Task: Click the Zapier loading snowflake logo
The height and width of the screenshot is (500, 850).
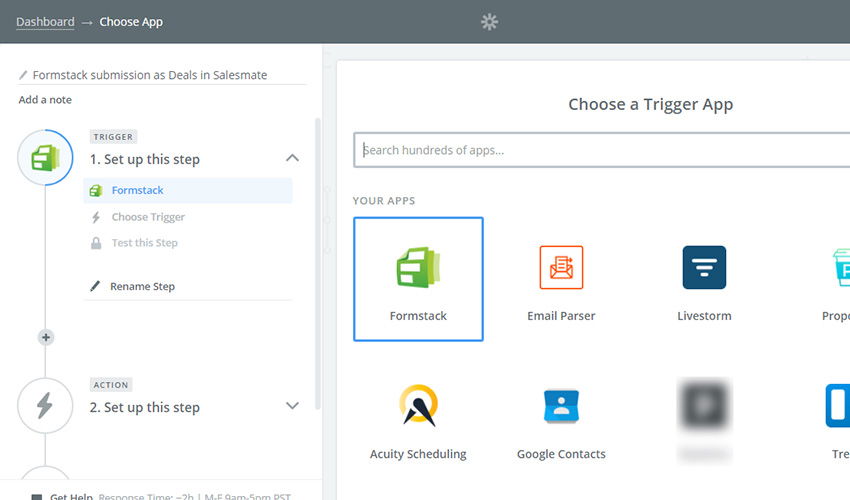Action: tap(489, 22)
